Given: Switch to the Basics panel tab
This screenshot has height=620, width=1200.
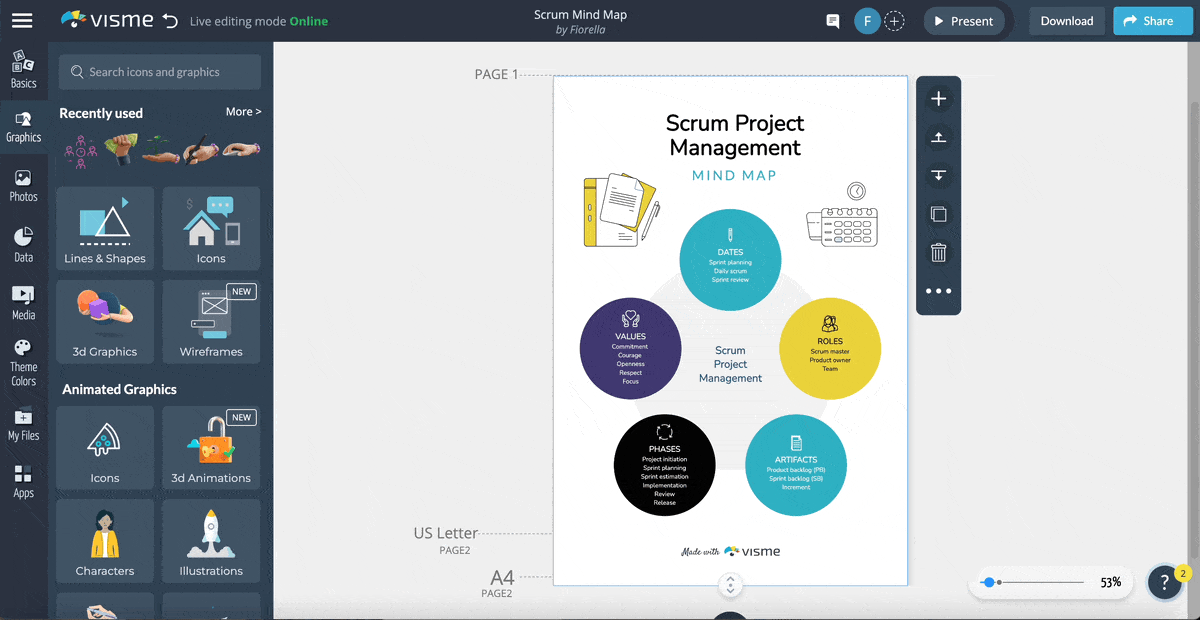Looking at the screenshot, I should [x=23, y=68].
